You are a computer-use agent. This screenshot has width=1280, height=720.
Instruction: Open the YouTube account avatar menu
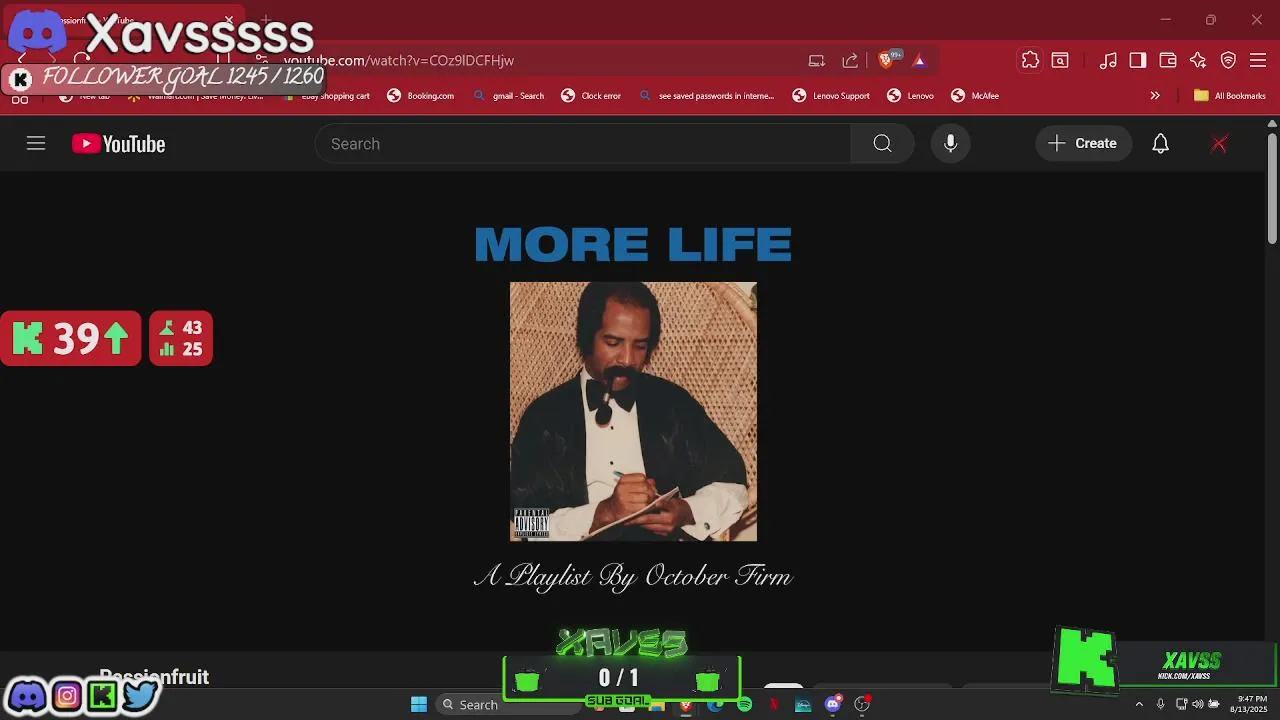(x=1219, y=144)
